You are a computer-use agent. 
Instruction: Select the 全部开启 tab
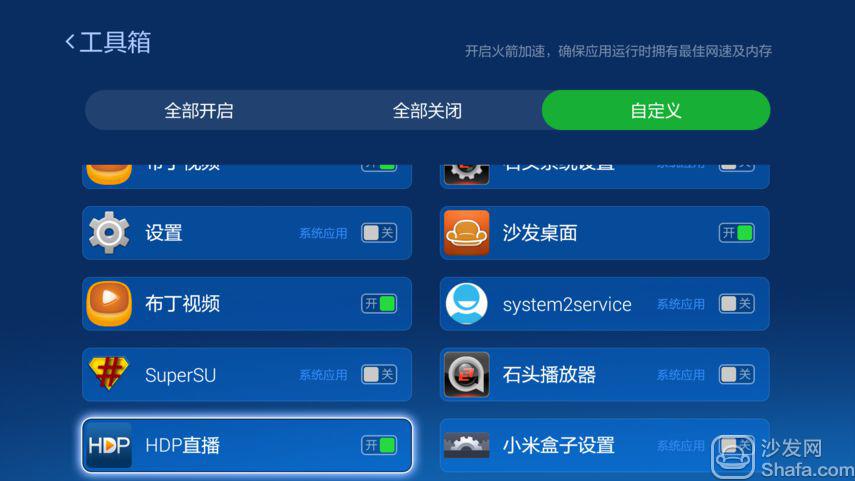(x=199, y=111)
